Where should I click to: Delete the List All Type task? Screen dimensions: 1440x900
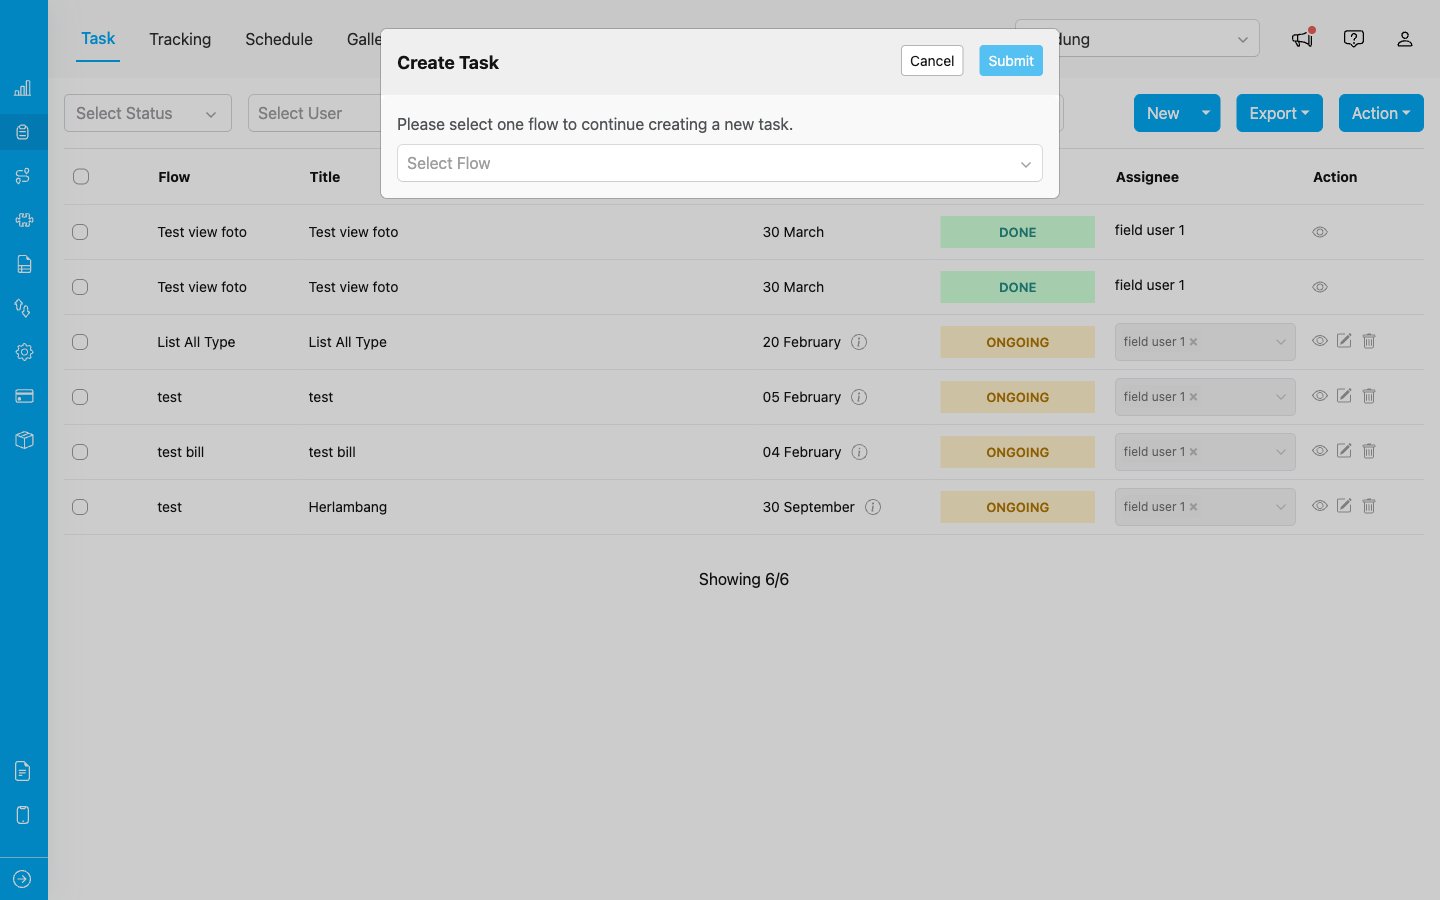click(x=1369, y=341)
